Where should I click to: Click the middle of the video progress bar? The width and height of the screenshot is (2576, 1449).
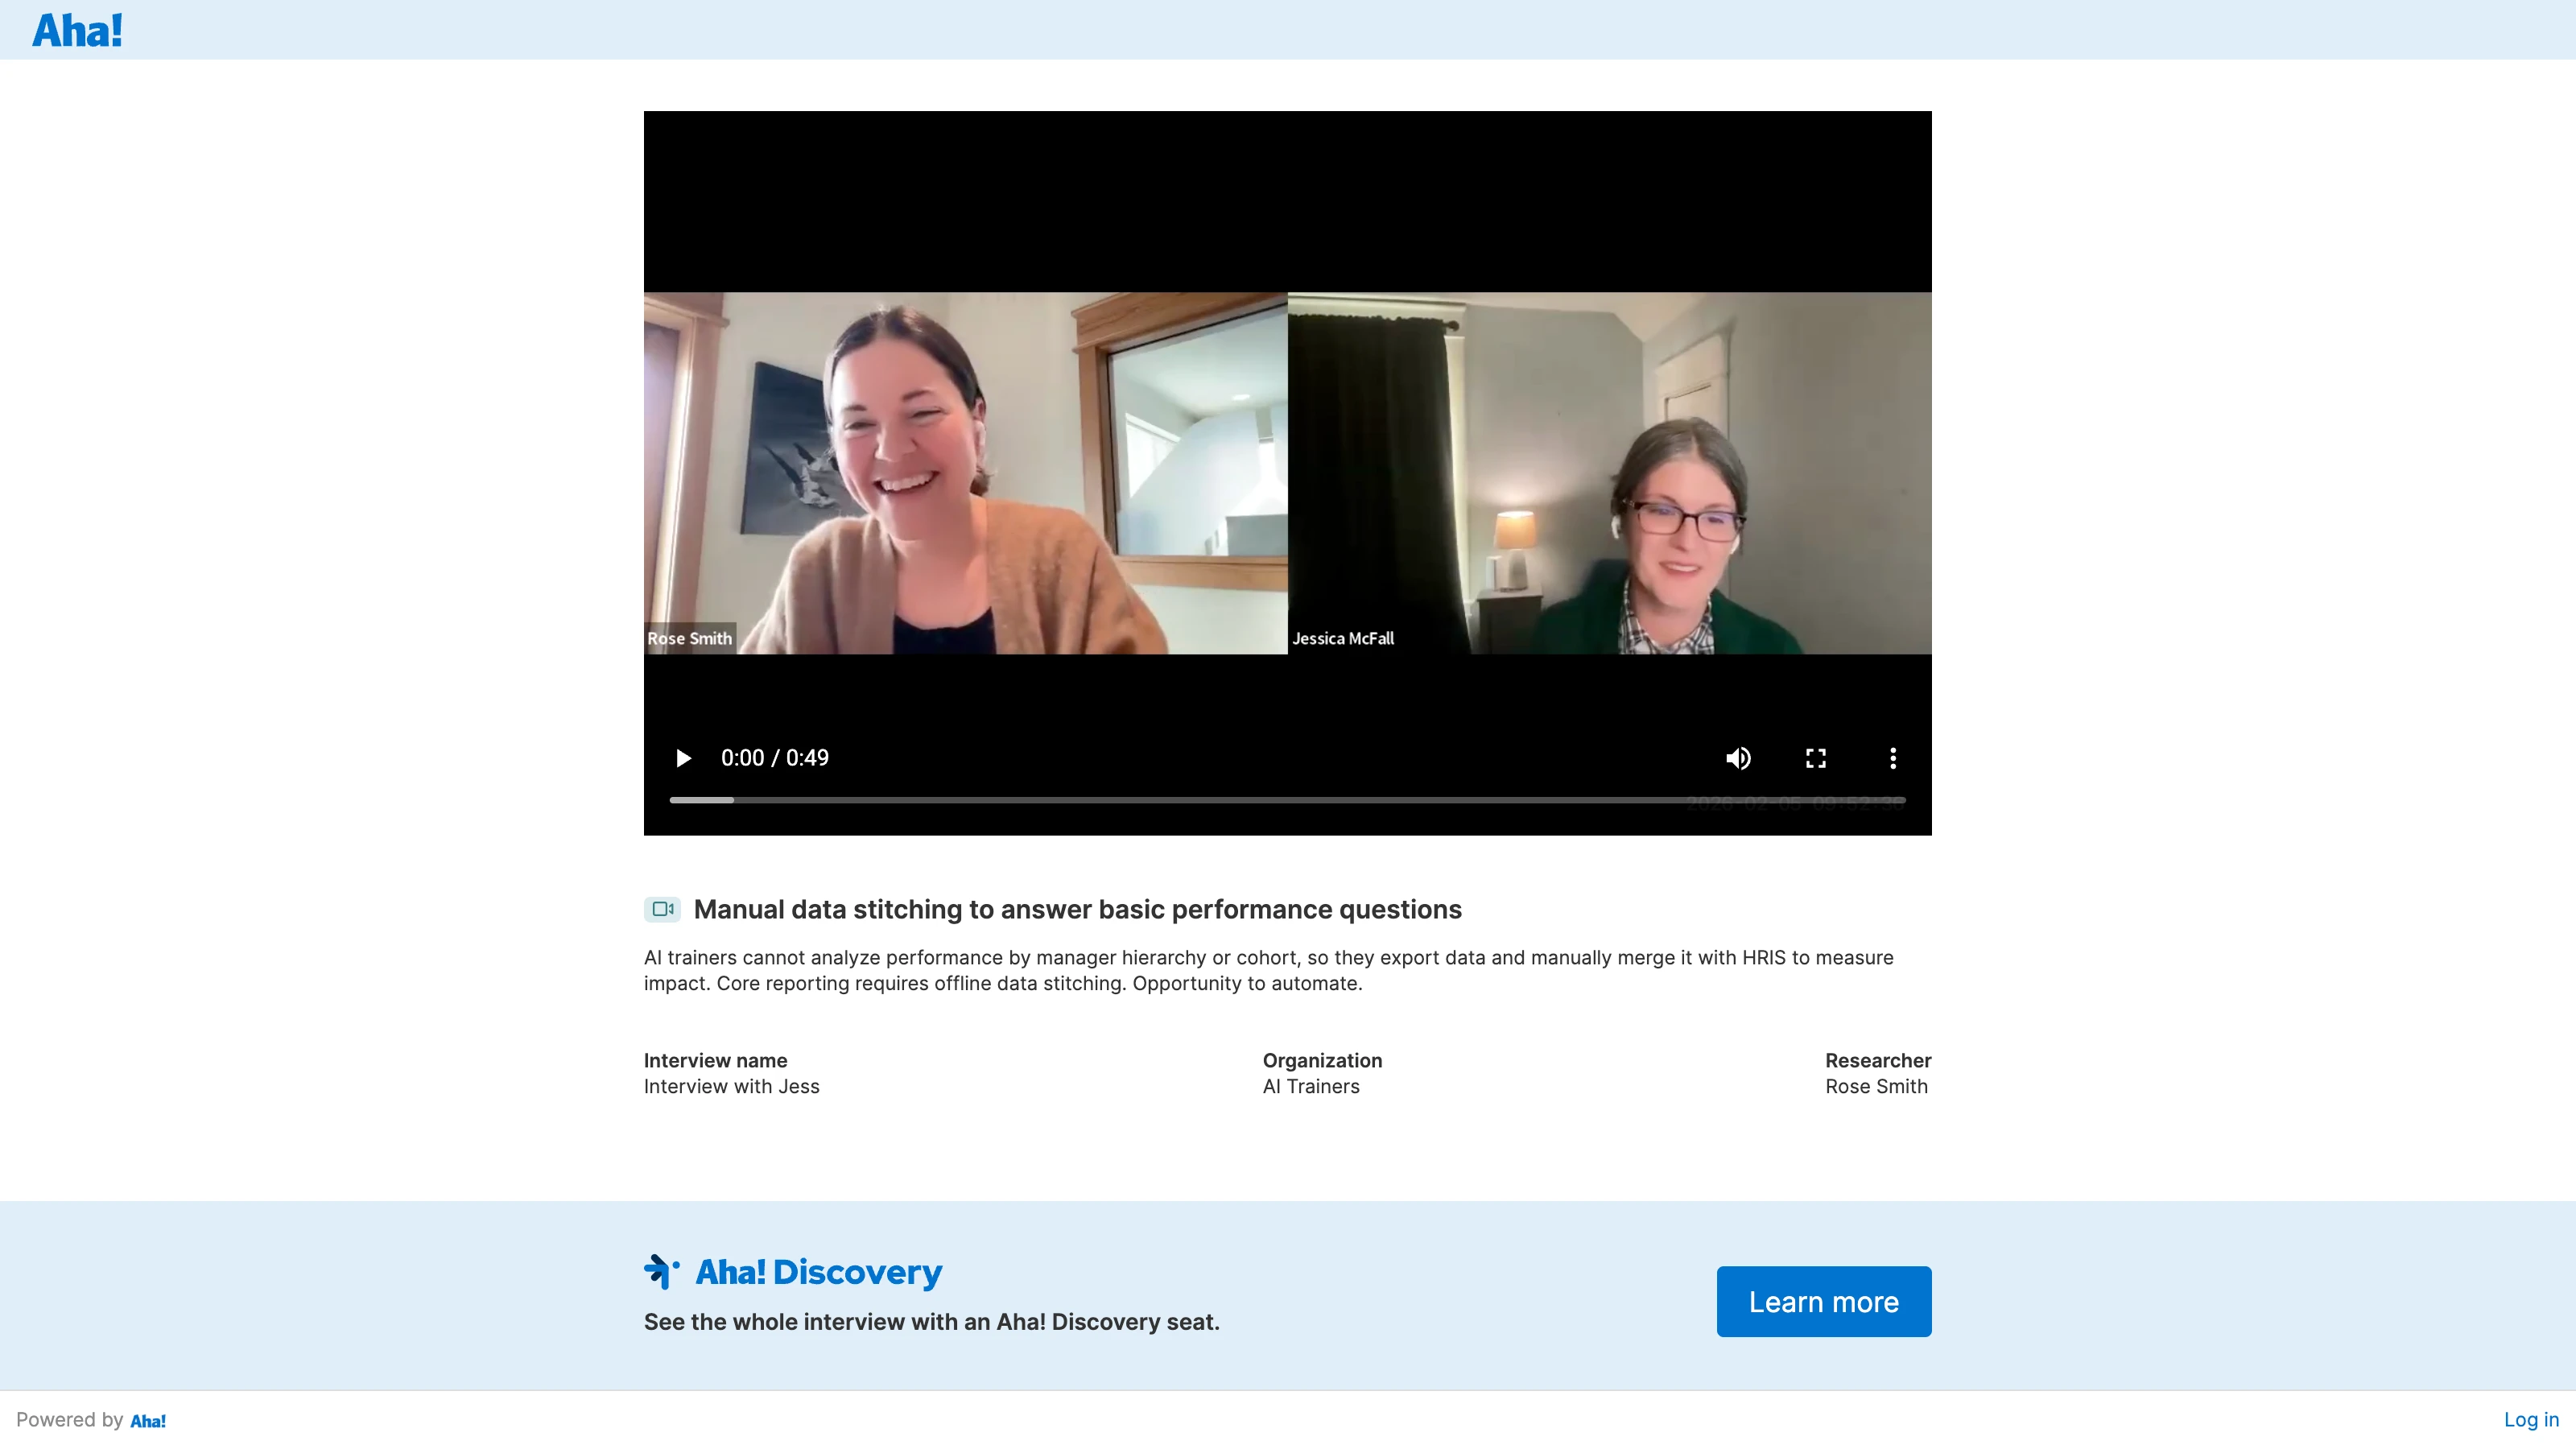1287,800
